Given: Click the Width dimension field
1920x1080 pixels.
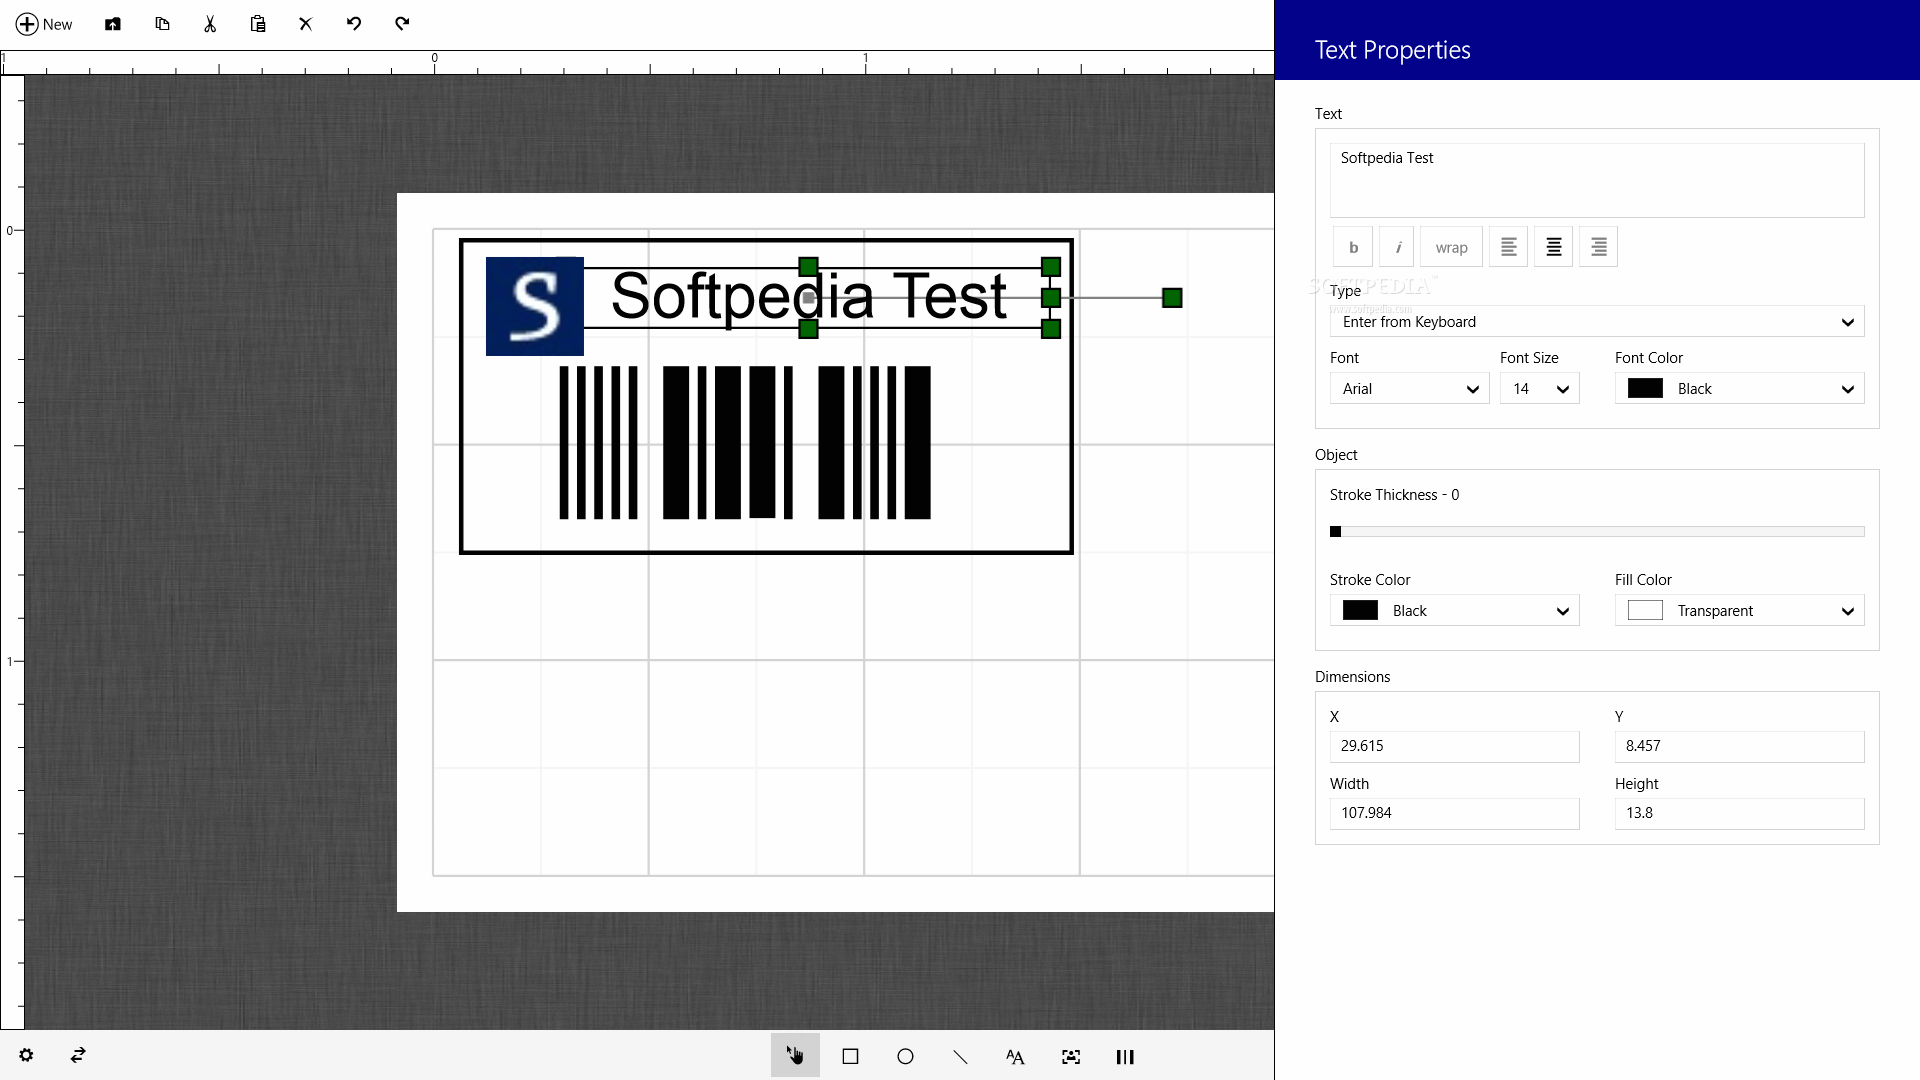Looking at the screenshot, I should pos(1454,814).
